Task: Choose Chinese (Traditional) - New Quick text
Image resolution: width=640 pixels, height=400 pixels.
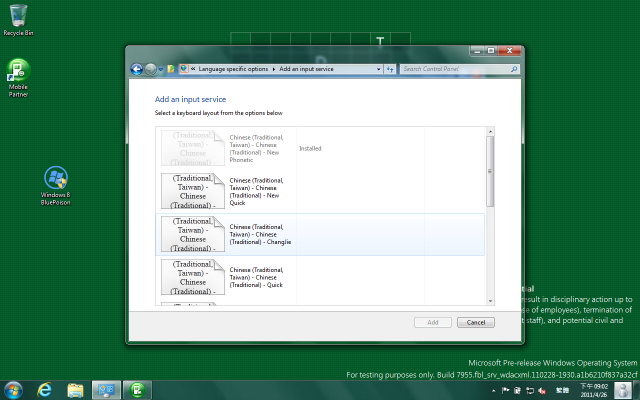Action: 256,191
